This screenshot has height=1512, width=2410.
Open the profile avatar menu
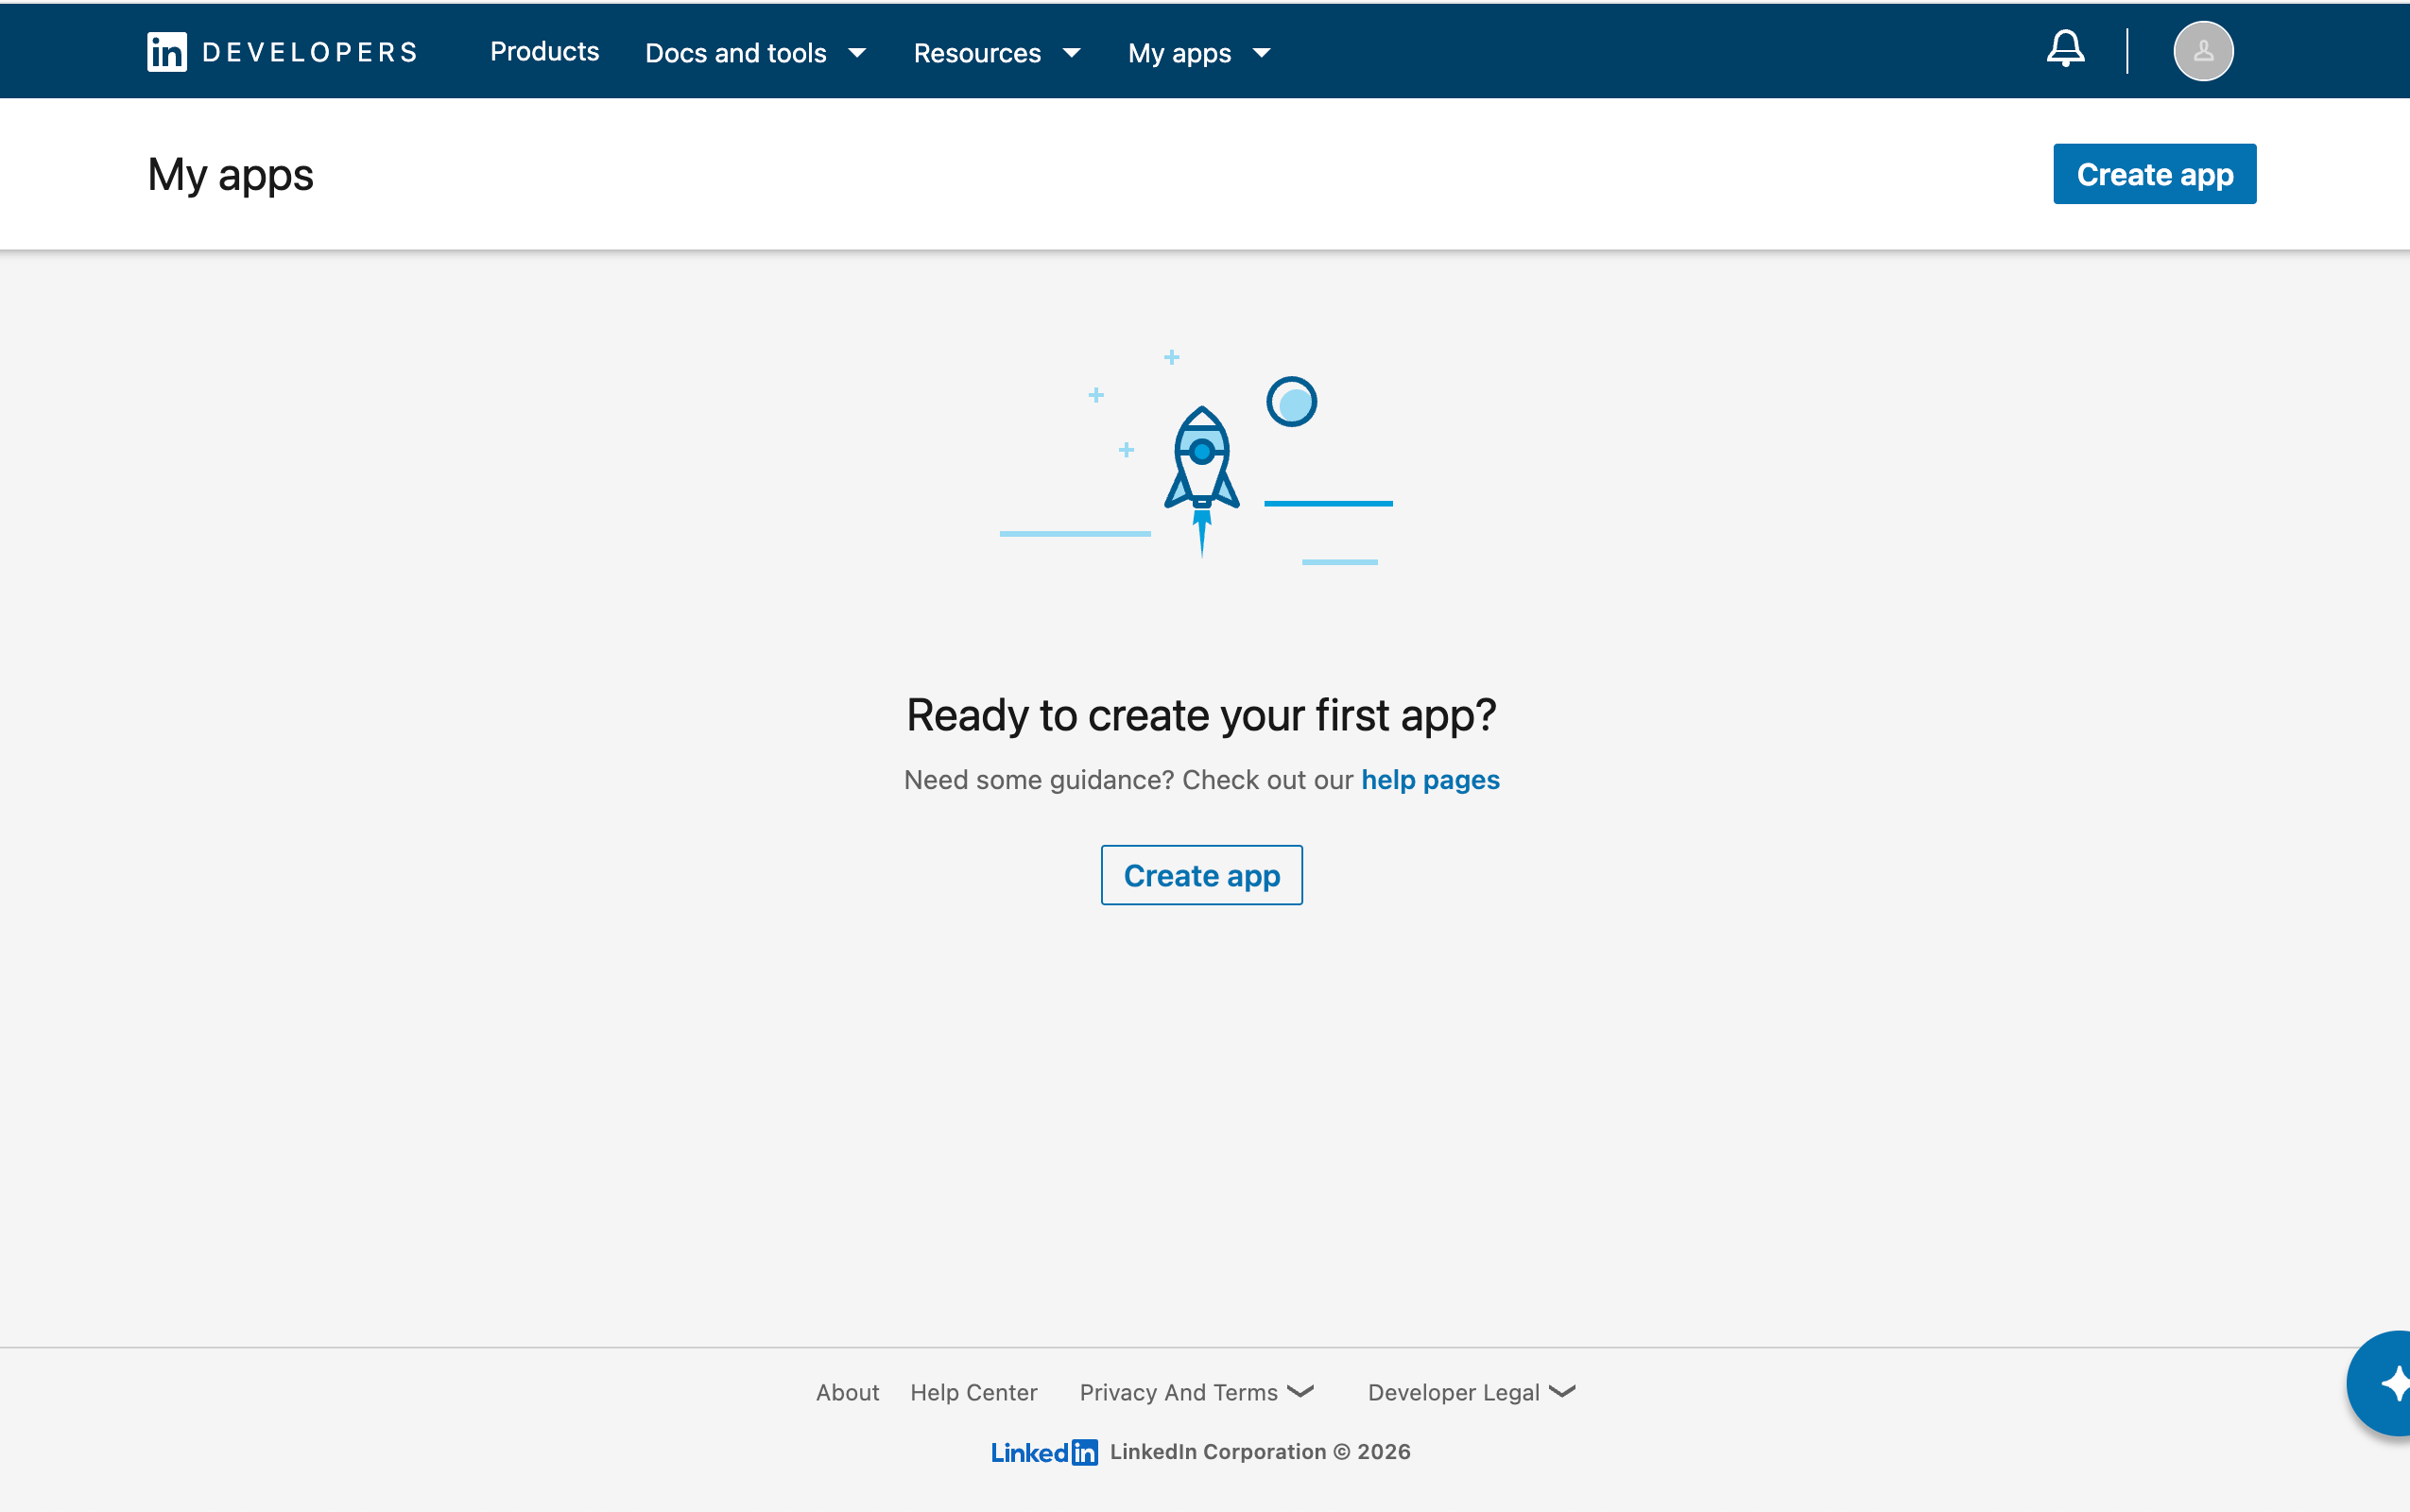pos(2203,51)
